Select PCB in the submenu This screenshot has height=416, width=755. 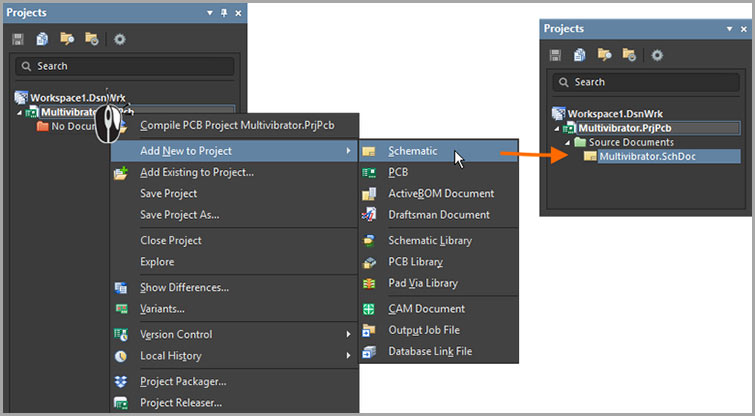tap(439, 172)
